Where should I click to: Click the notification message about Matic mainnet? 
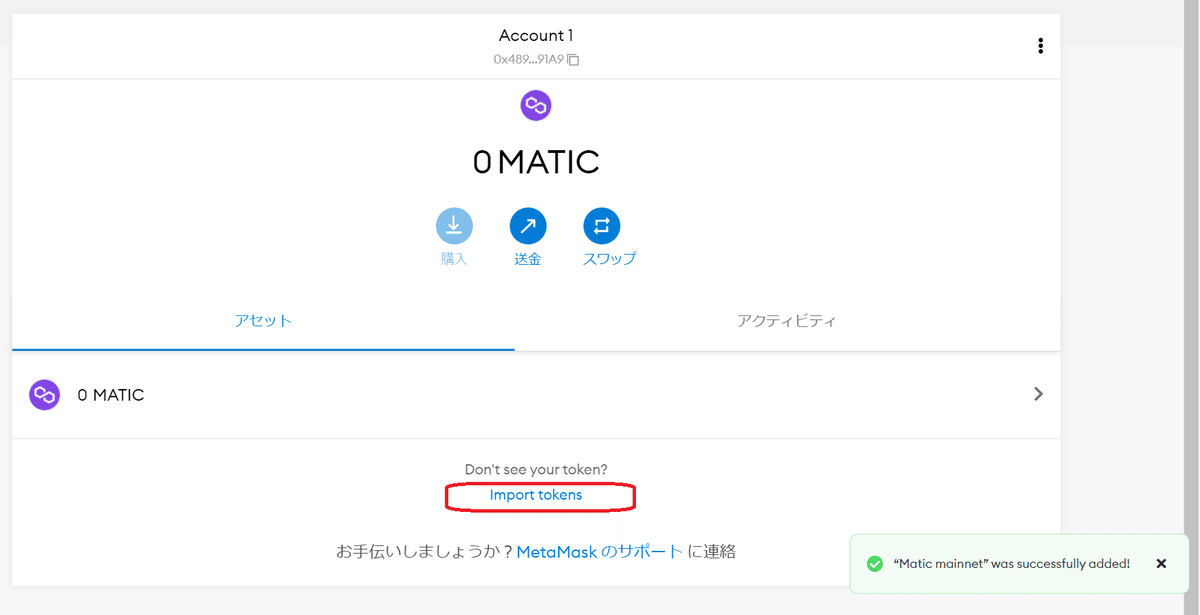(x=1012, y=564)
